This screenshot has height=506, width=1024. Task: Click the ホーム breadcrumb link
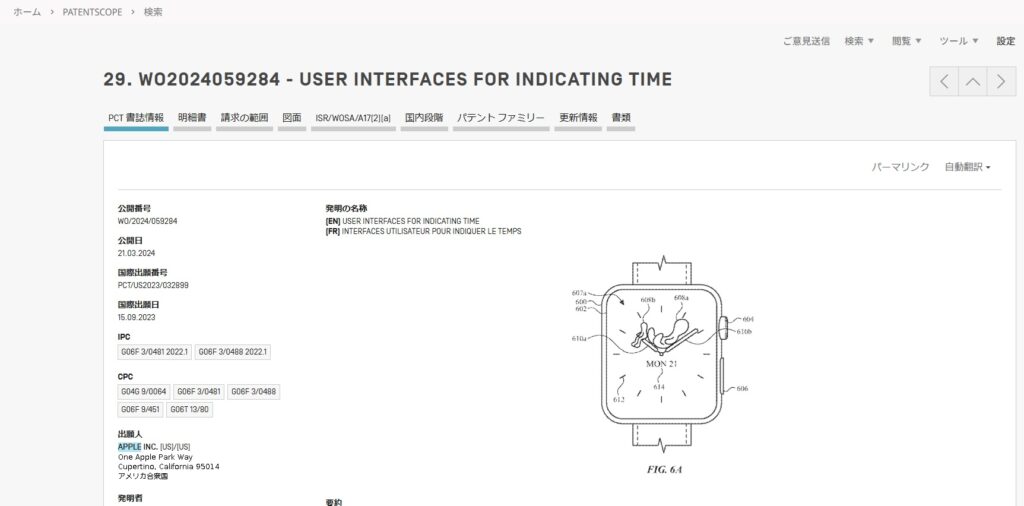click(27, 12)
